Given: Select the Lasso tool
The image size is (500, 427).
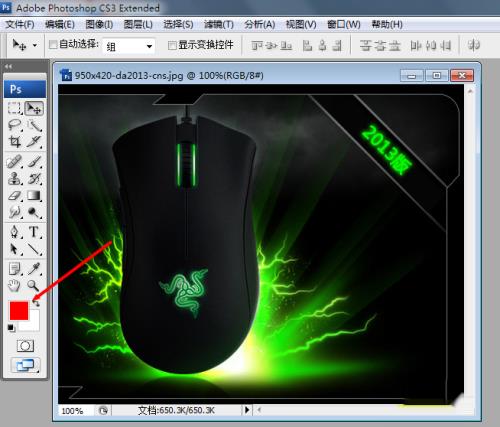Looking at the screenshot, I should pos(14,125).
